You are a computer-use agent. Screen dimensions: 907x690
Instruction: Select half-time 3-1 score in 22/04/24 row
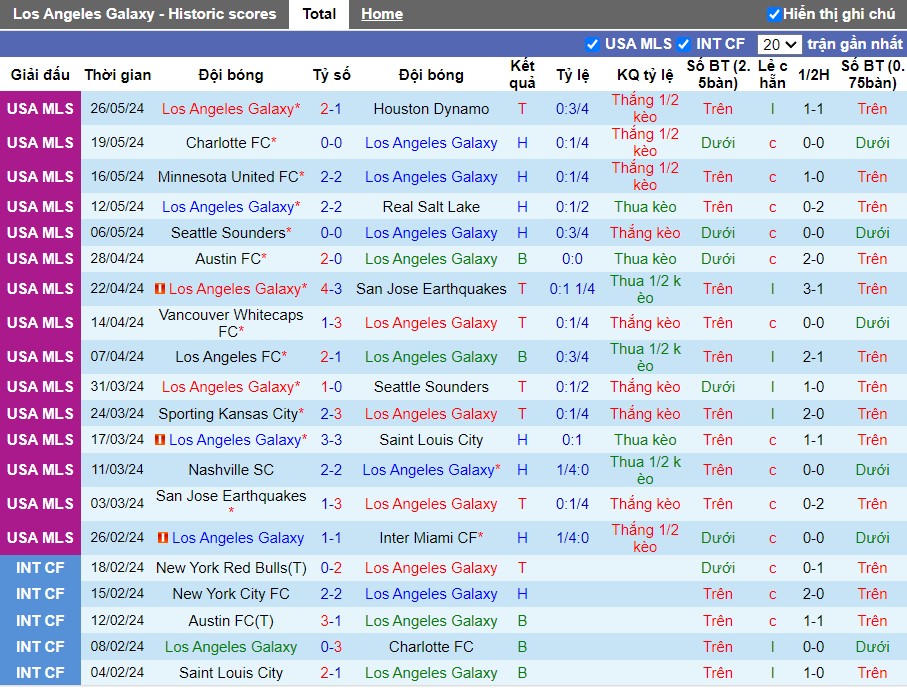pos(813,289)
